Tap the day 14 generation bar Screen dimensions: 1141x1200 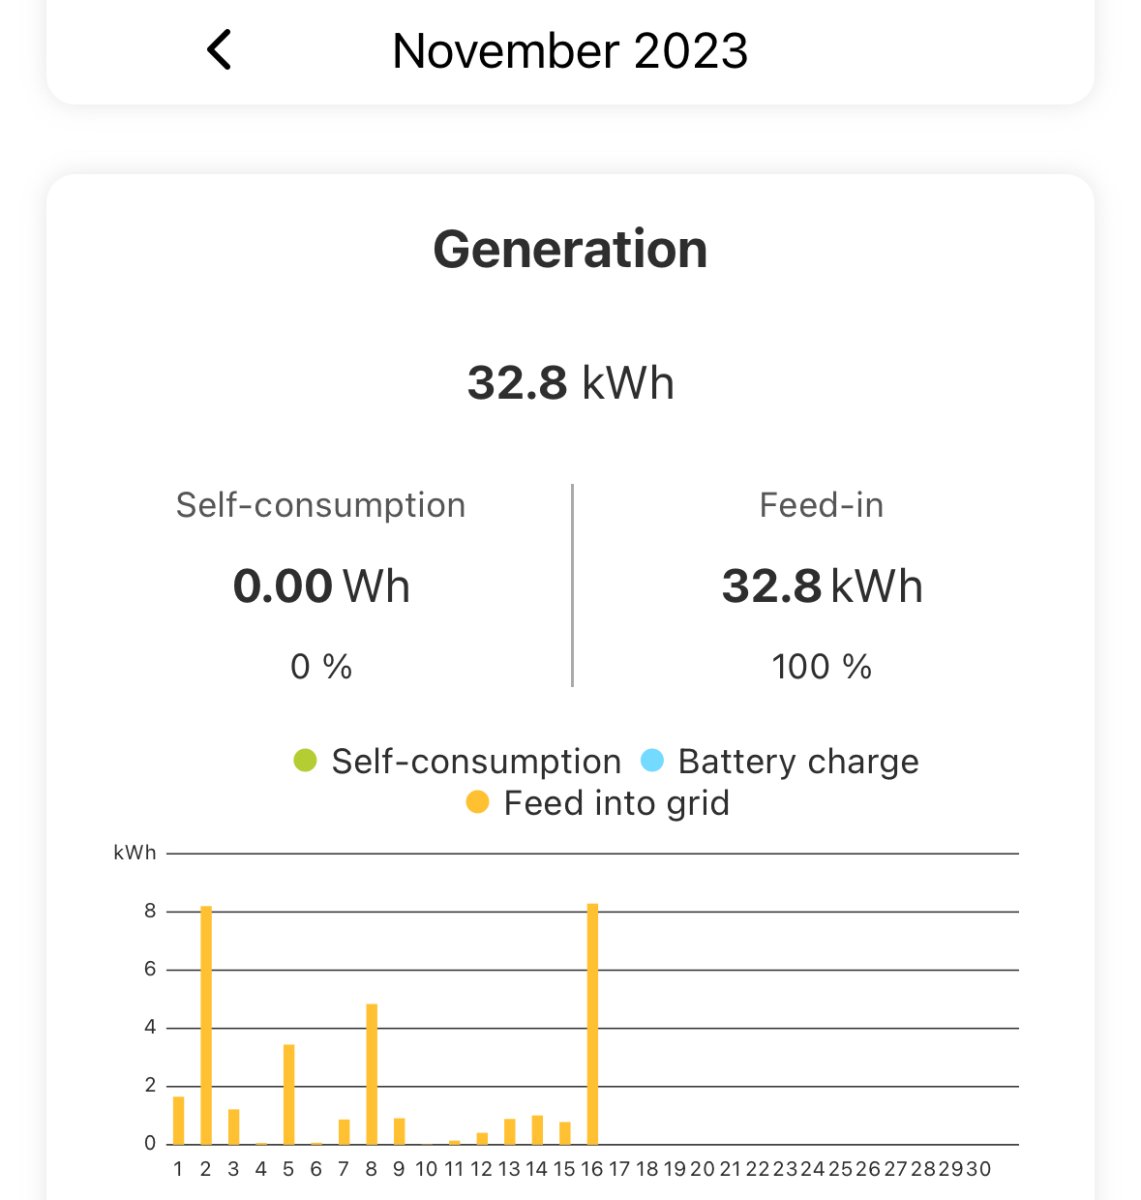537,1129
